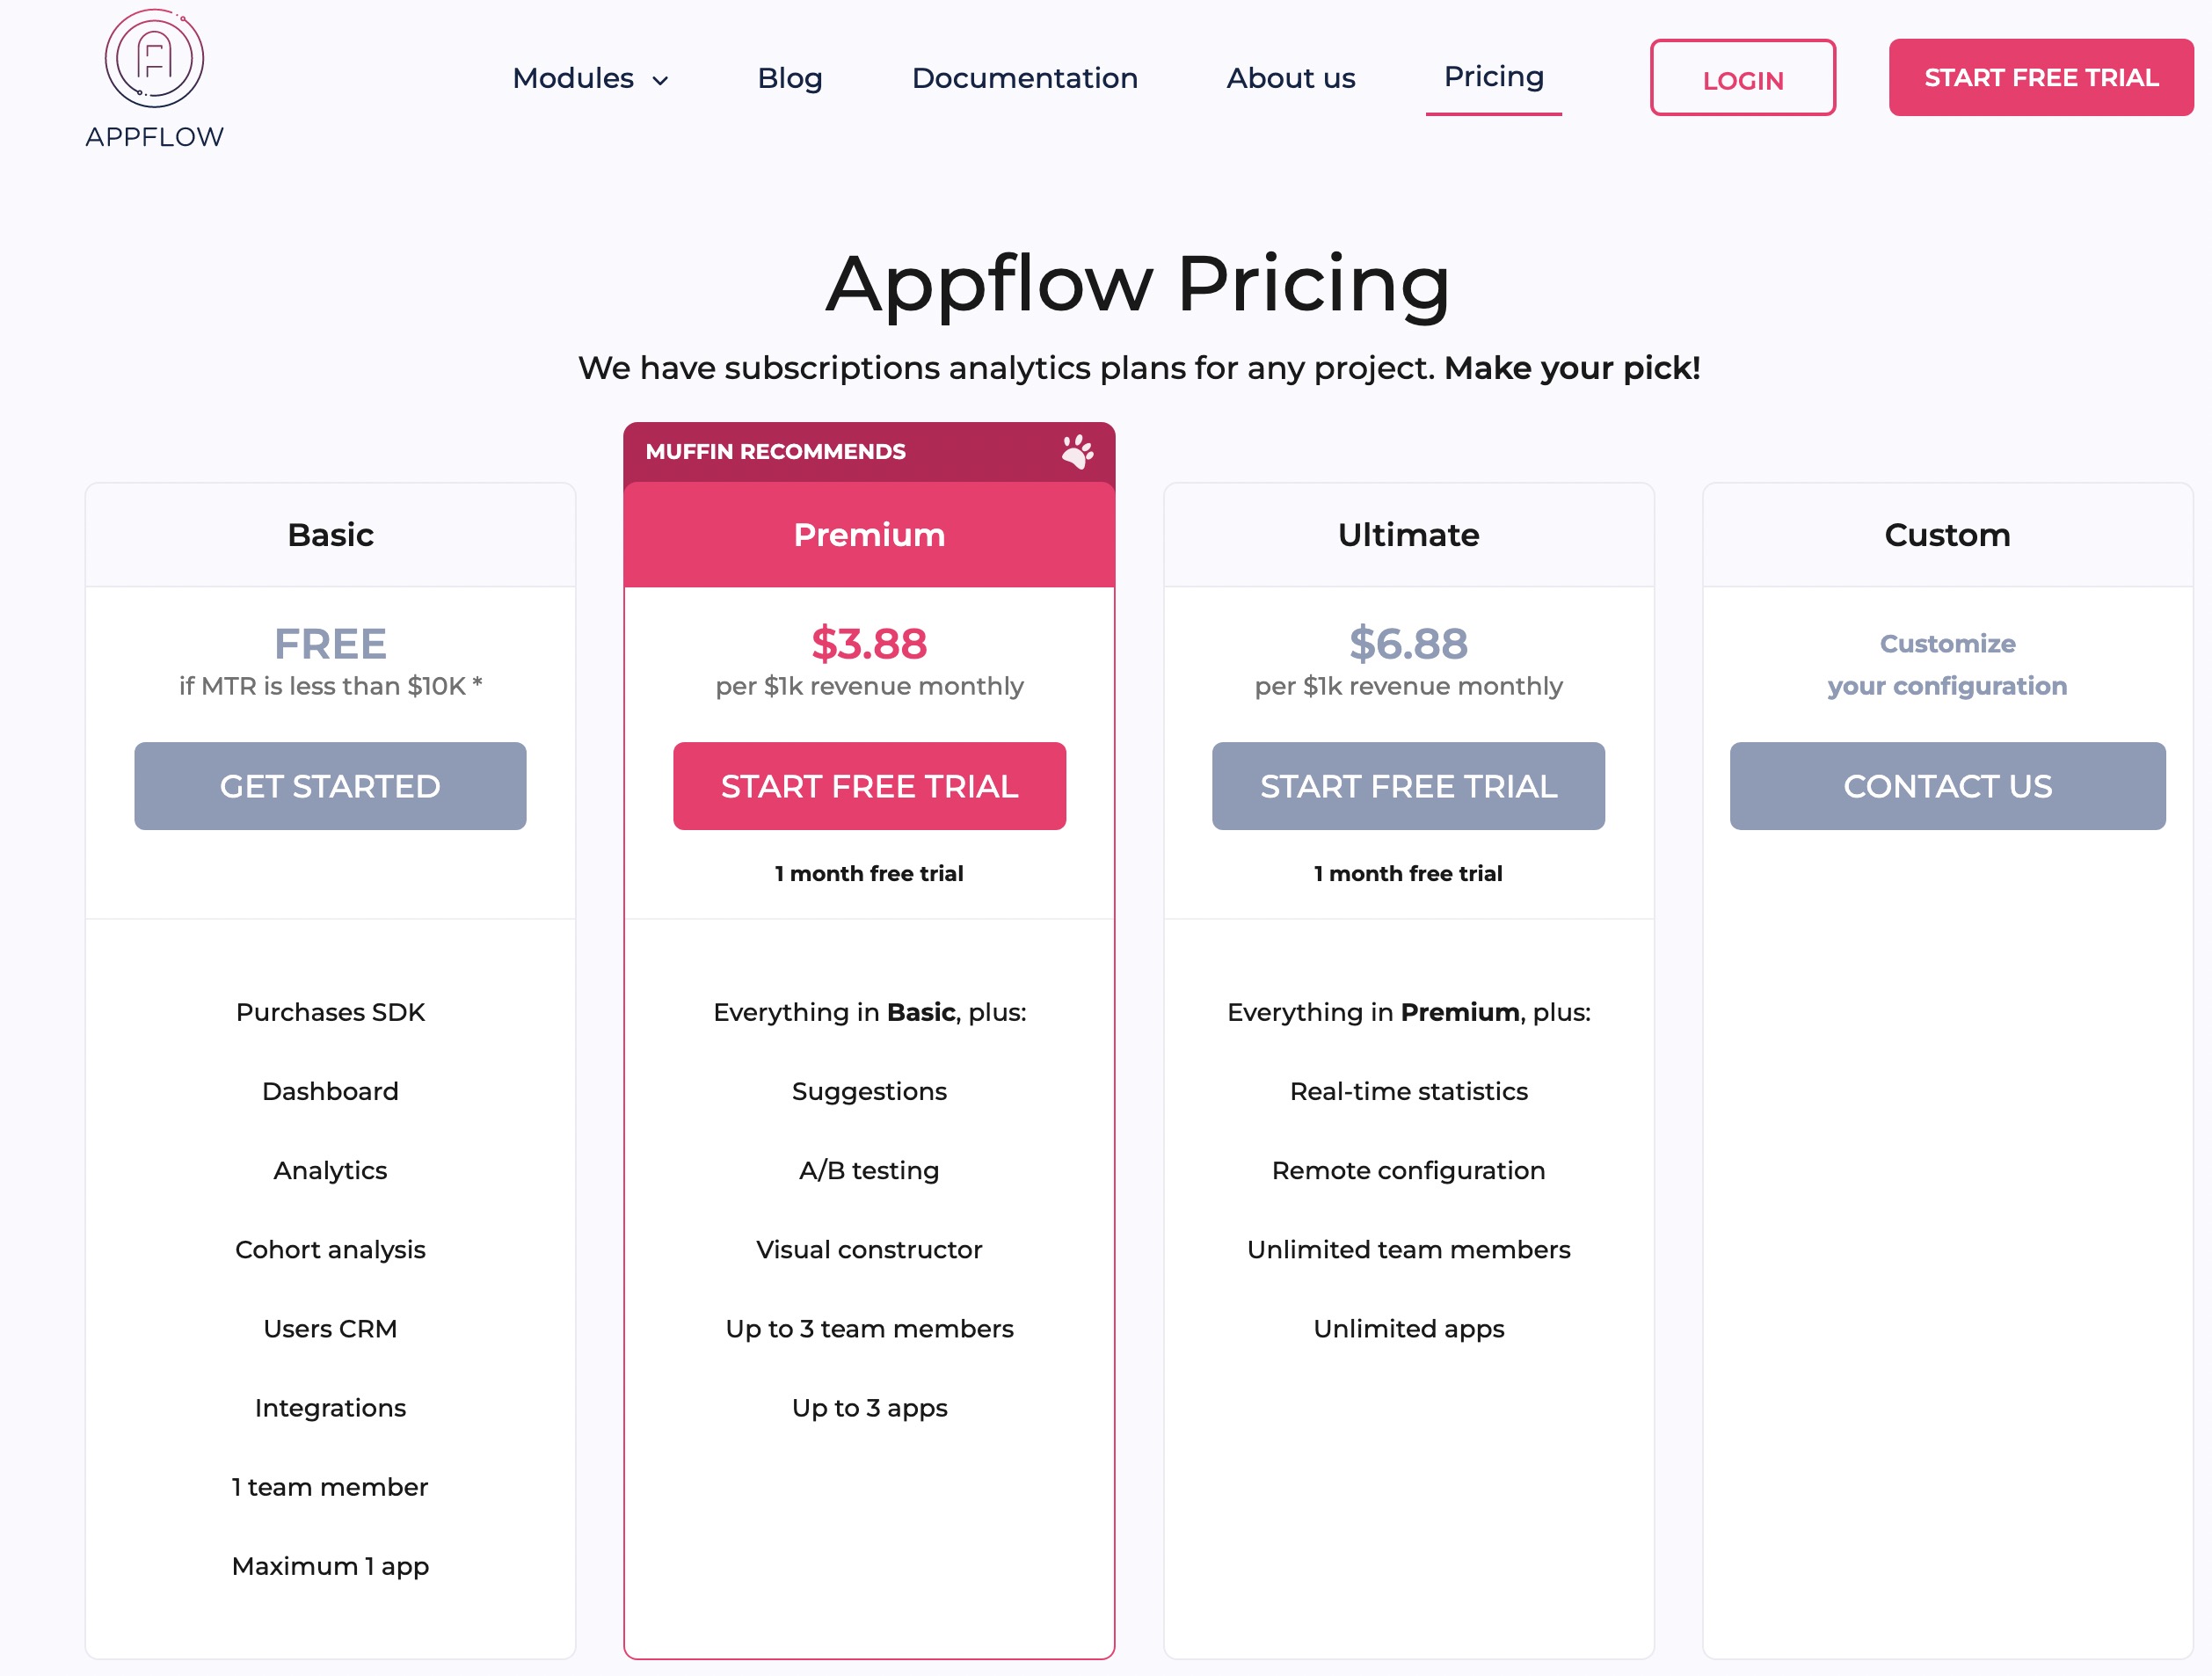Viewport: 2212px width, 1676px height.
Task: Click the paw icon on Muffin Recommends banner
Action: point(1077,452)
